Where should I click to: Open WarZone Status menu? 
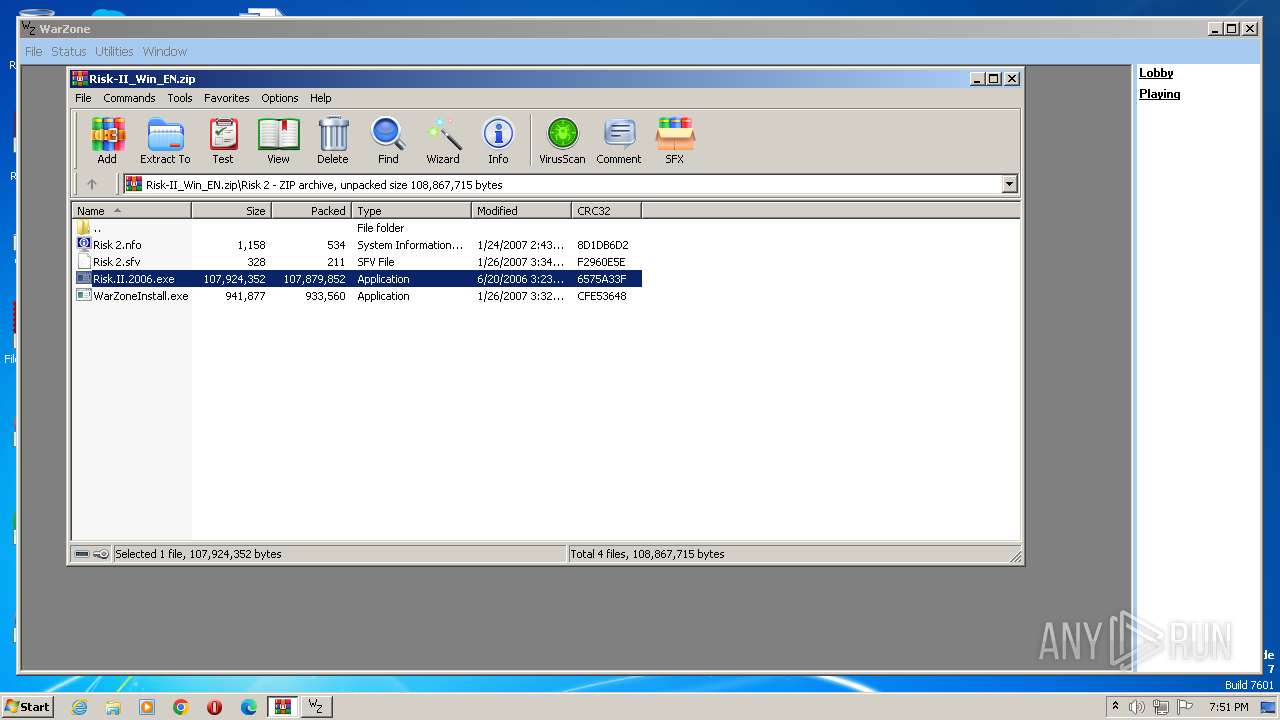(69, 51)
